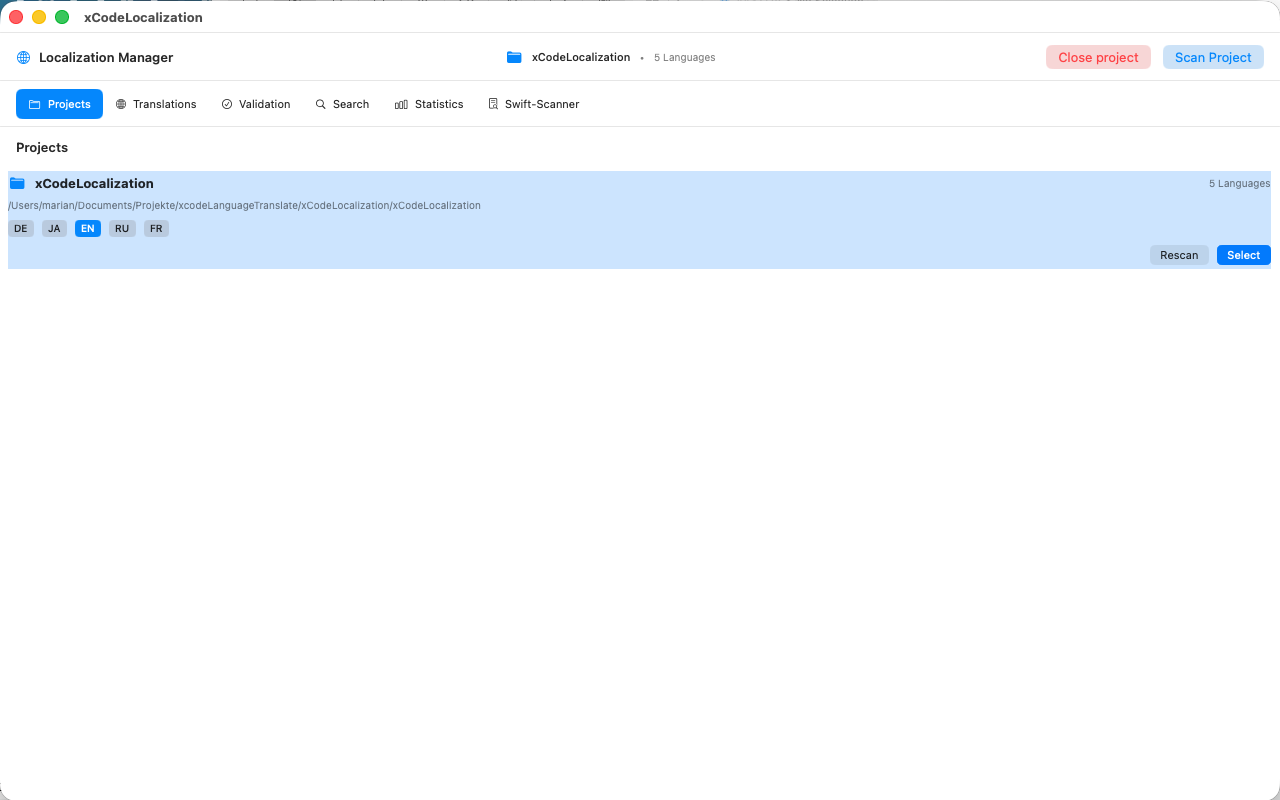Toggle the DE language chip
The image size is (1280, 800).
21,228
